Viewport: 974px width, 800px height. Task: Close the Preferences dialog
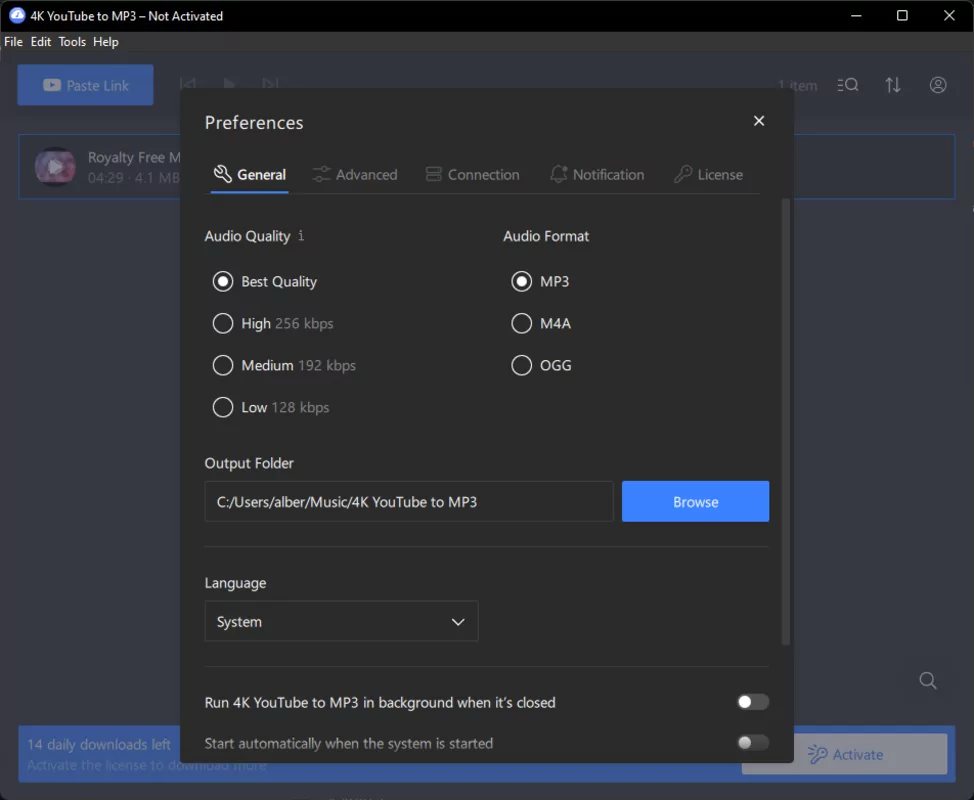tap(758, 120)
